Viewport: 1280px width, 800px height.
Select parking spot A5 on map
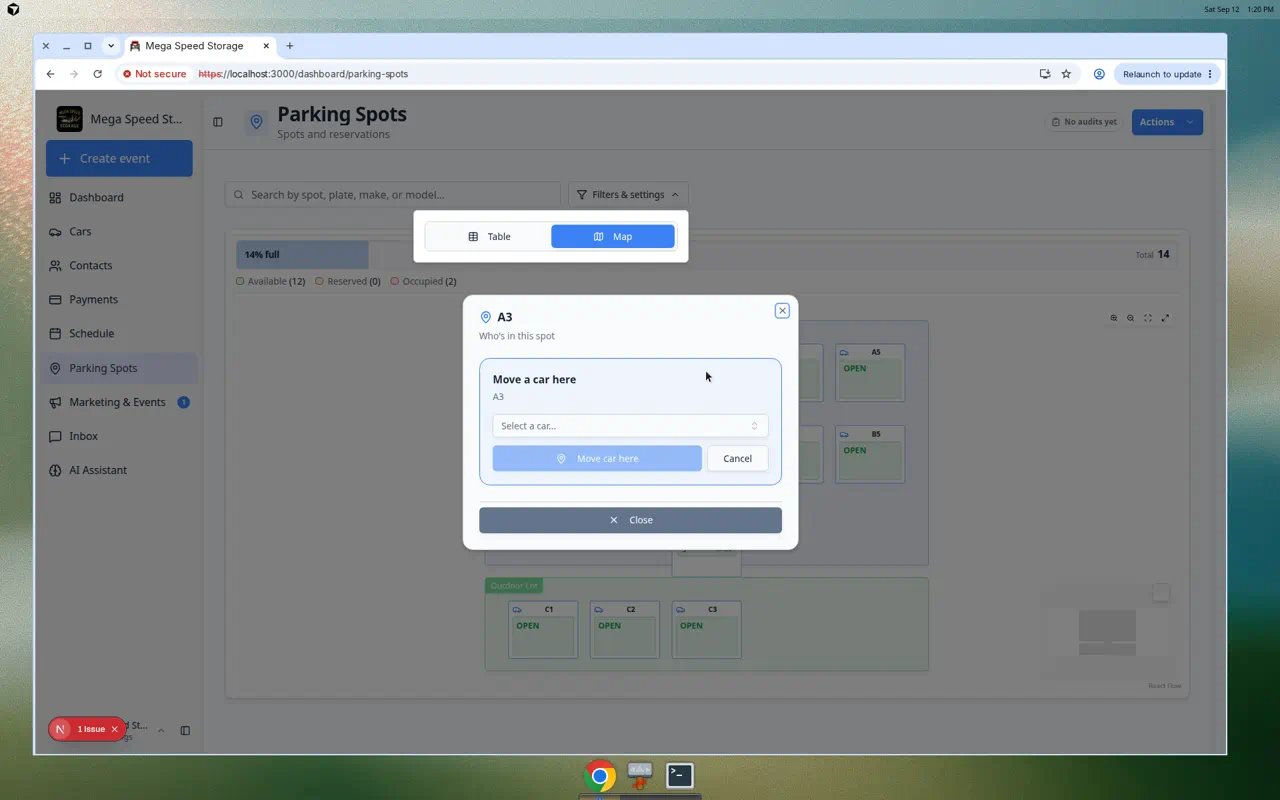870,373
